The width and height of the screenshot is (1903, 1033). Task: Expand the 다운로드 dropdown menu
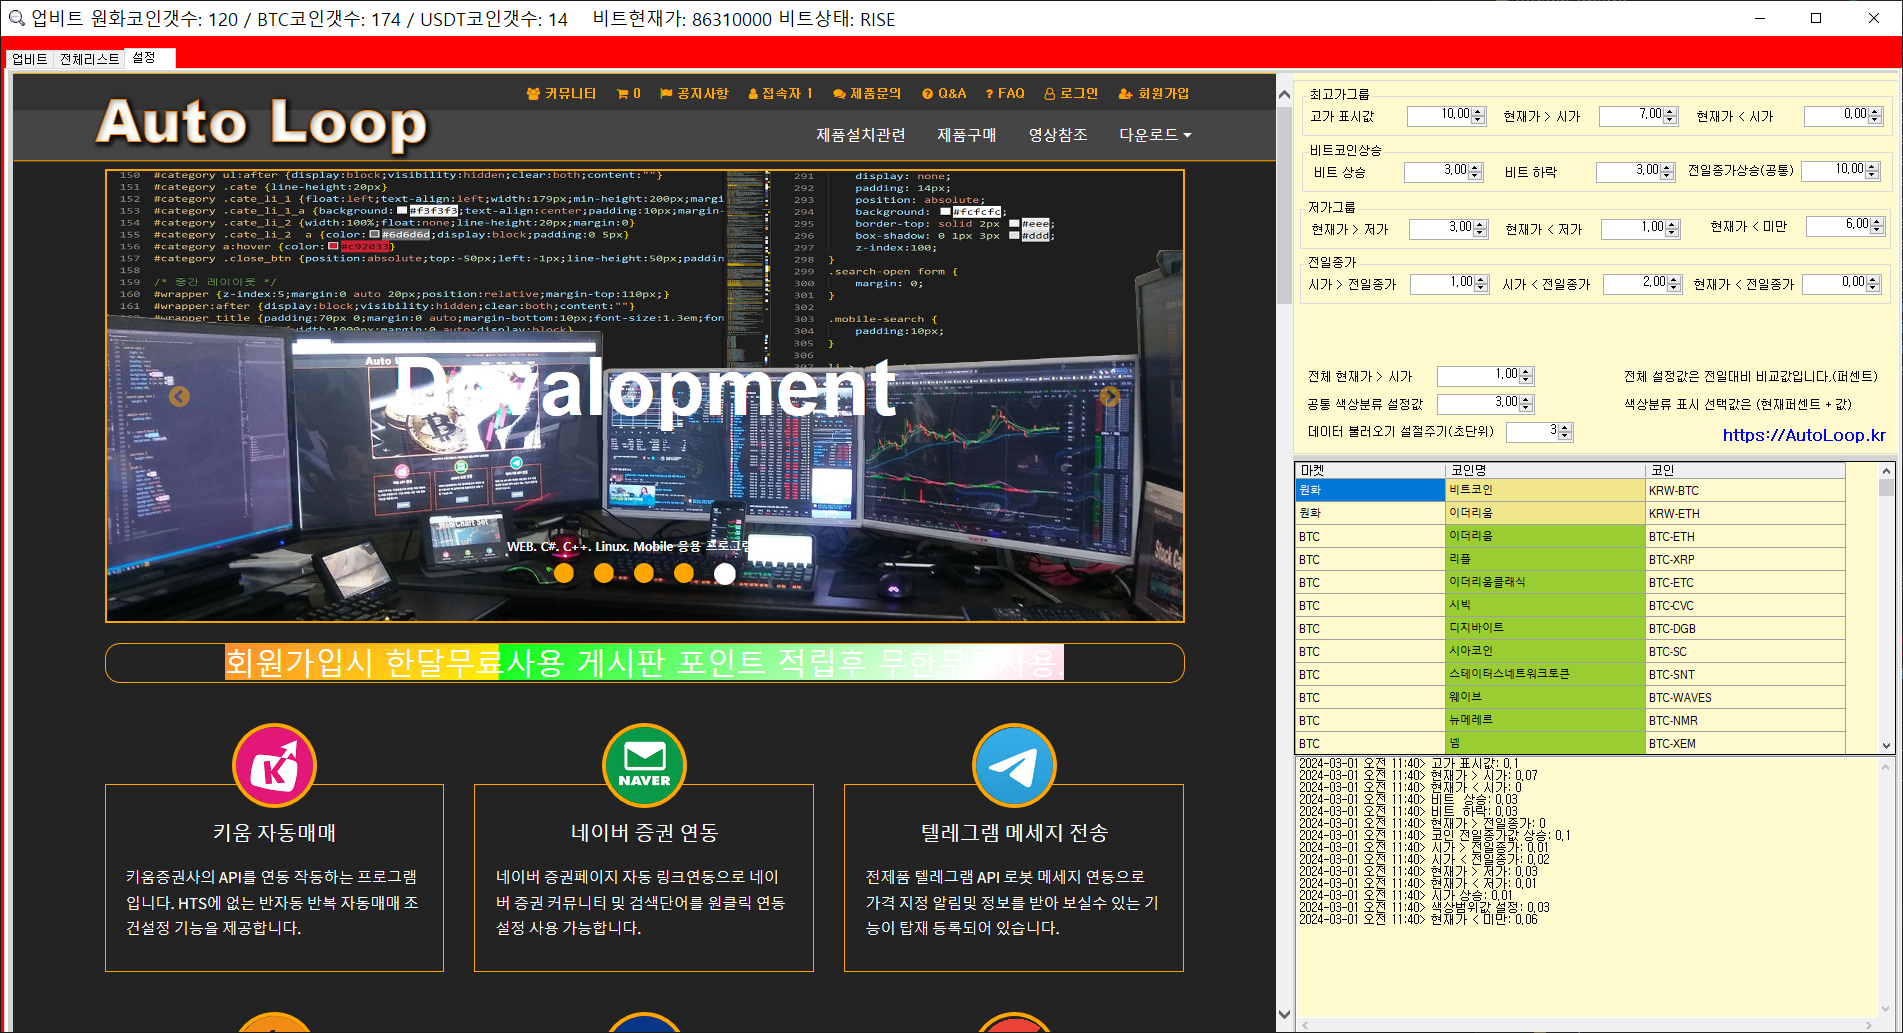[1155, 135]
